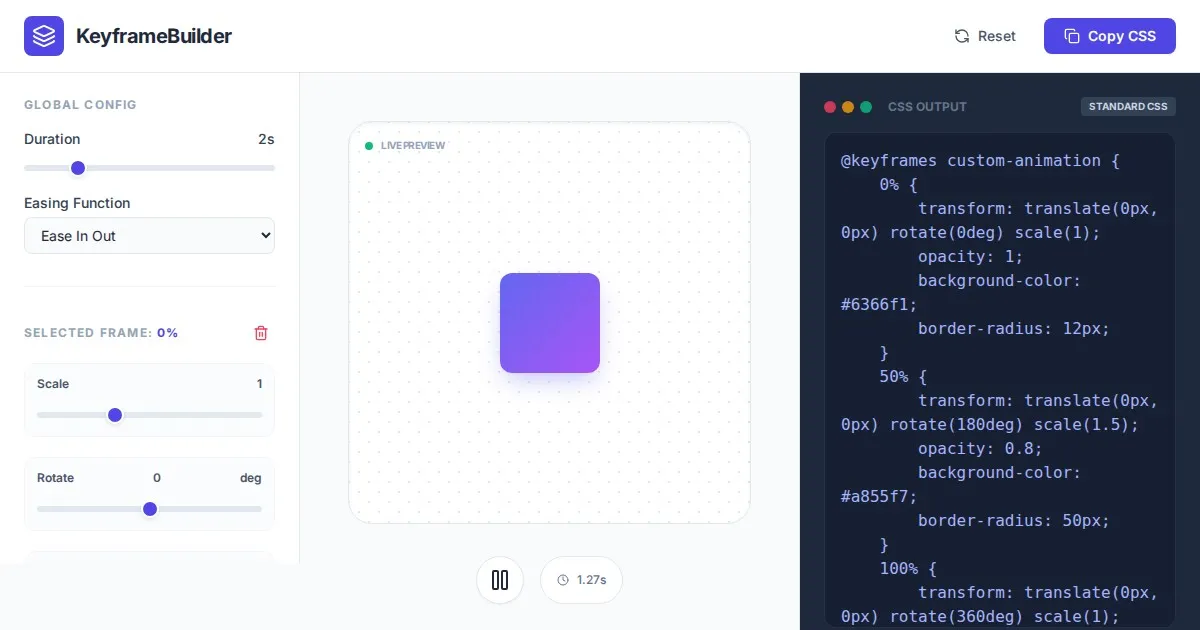Click the Duration slider handle

click(x=78, y=168)
